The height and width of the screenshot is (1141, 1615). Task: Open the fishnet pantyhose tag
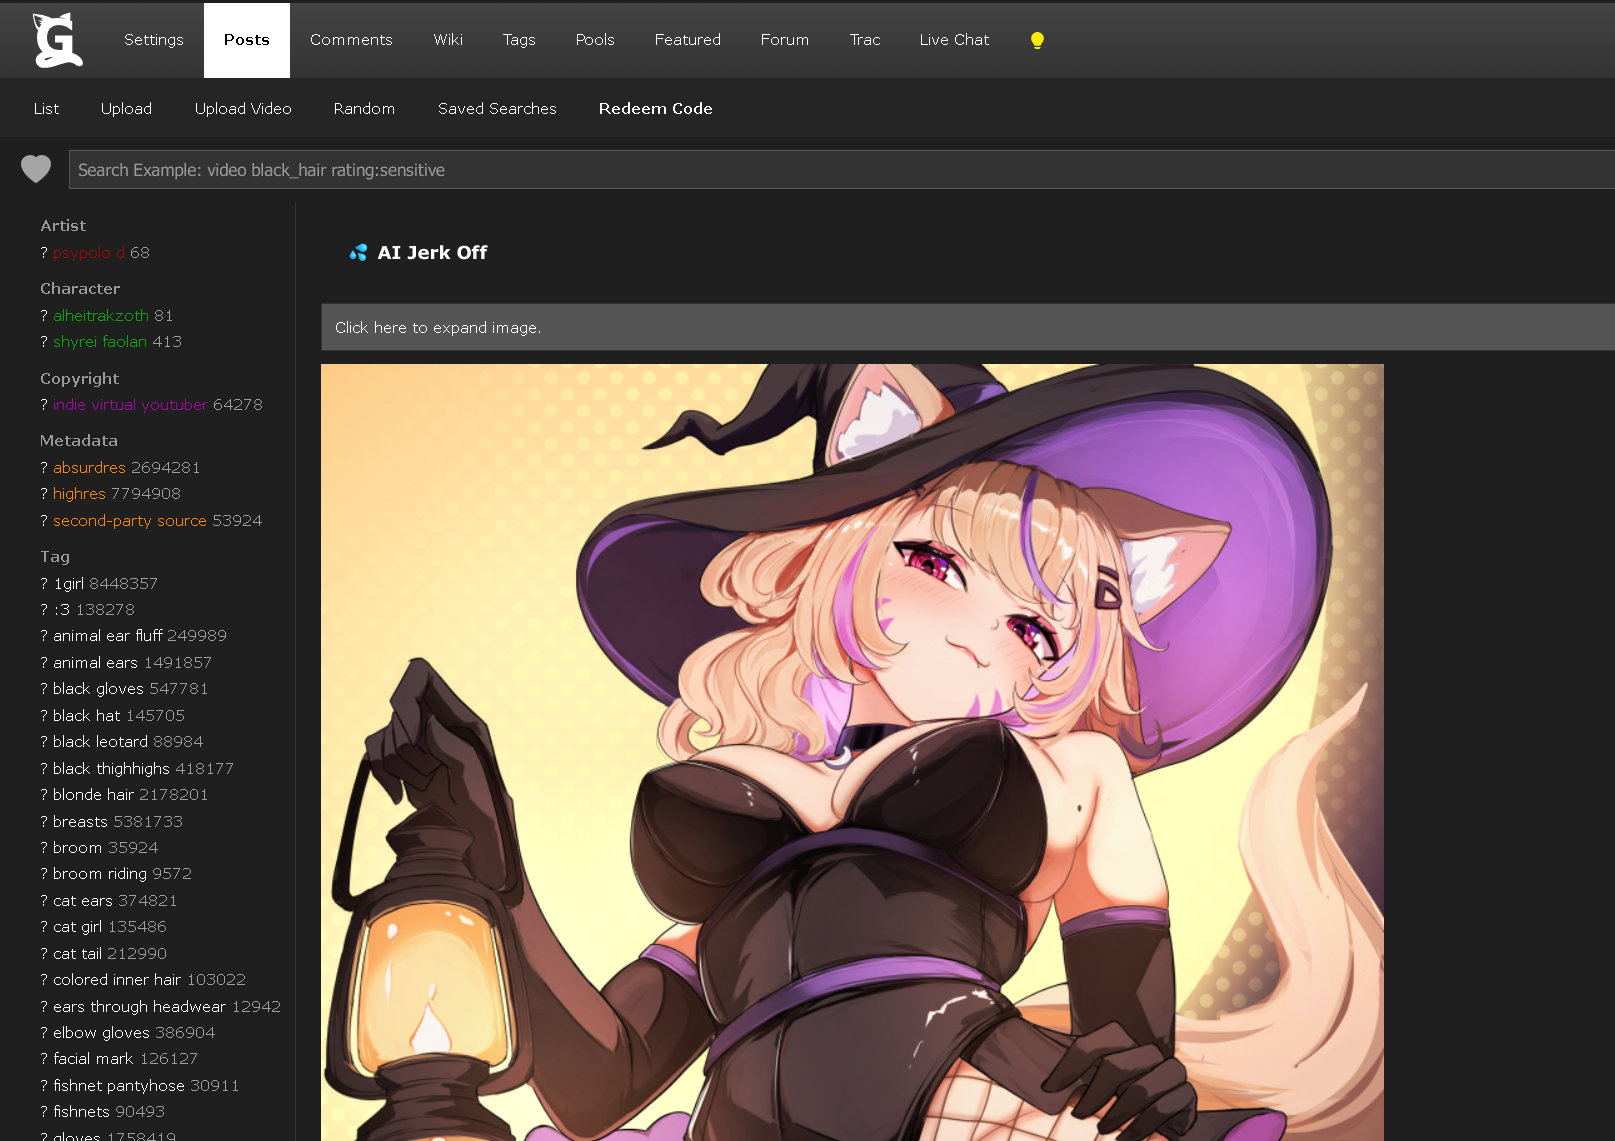coord(119,1086)
